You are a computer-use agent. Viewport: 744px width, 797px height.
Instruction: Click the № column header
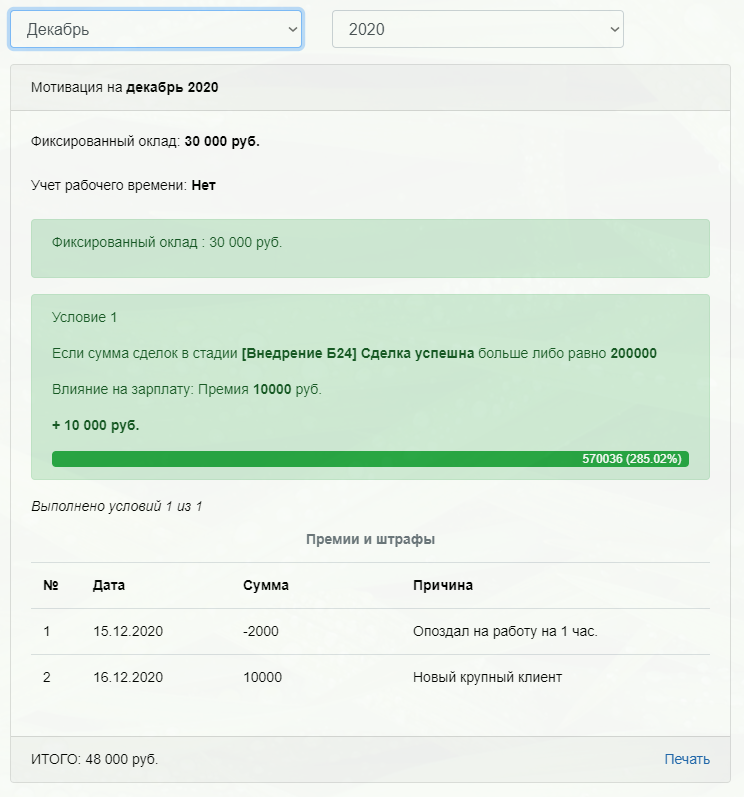pos(51,585)
